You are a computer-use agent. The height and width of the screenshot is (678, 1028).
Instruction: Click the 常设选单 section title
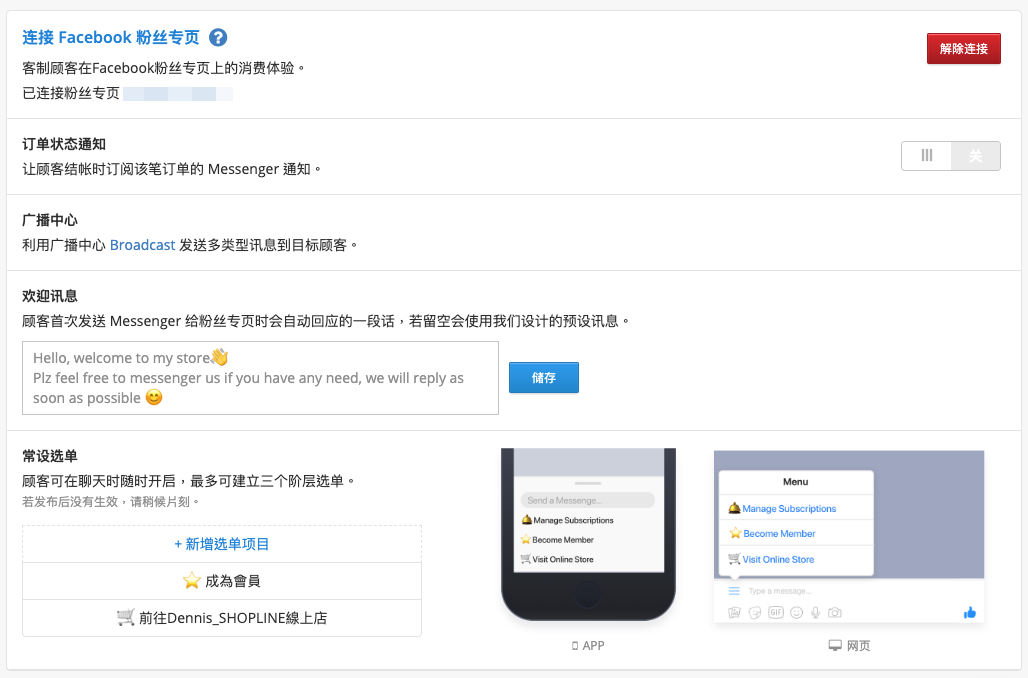[50, 456]
